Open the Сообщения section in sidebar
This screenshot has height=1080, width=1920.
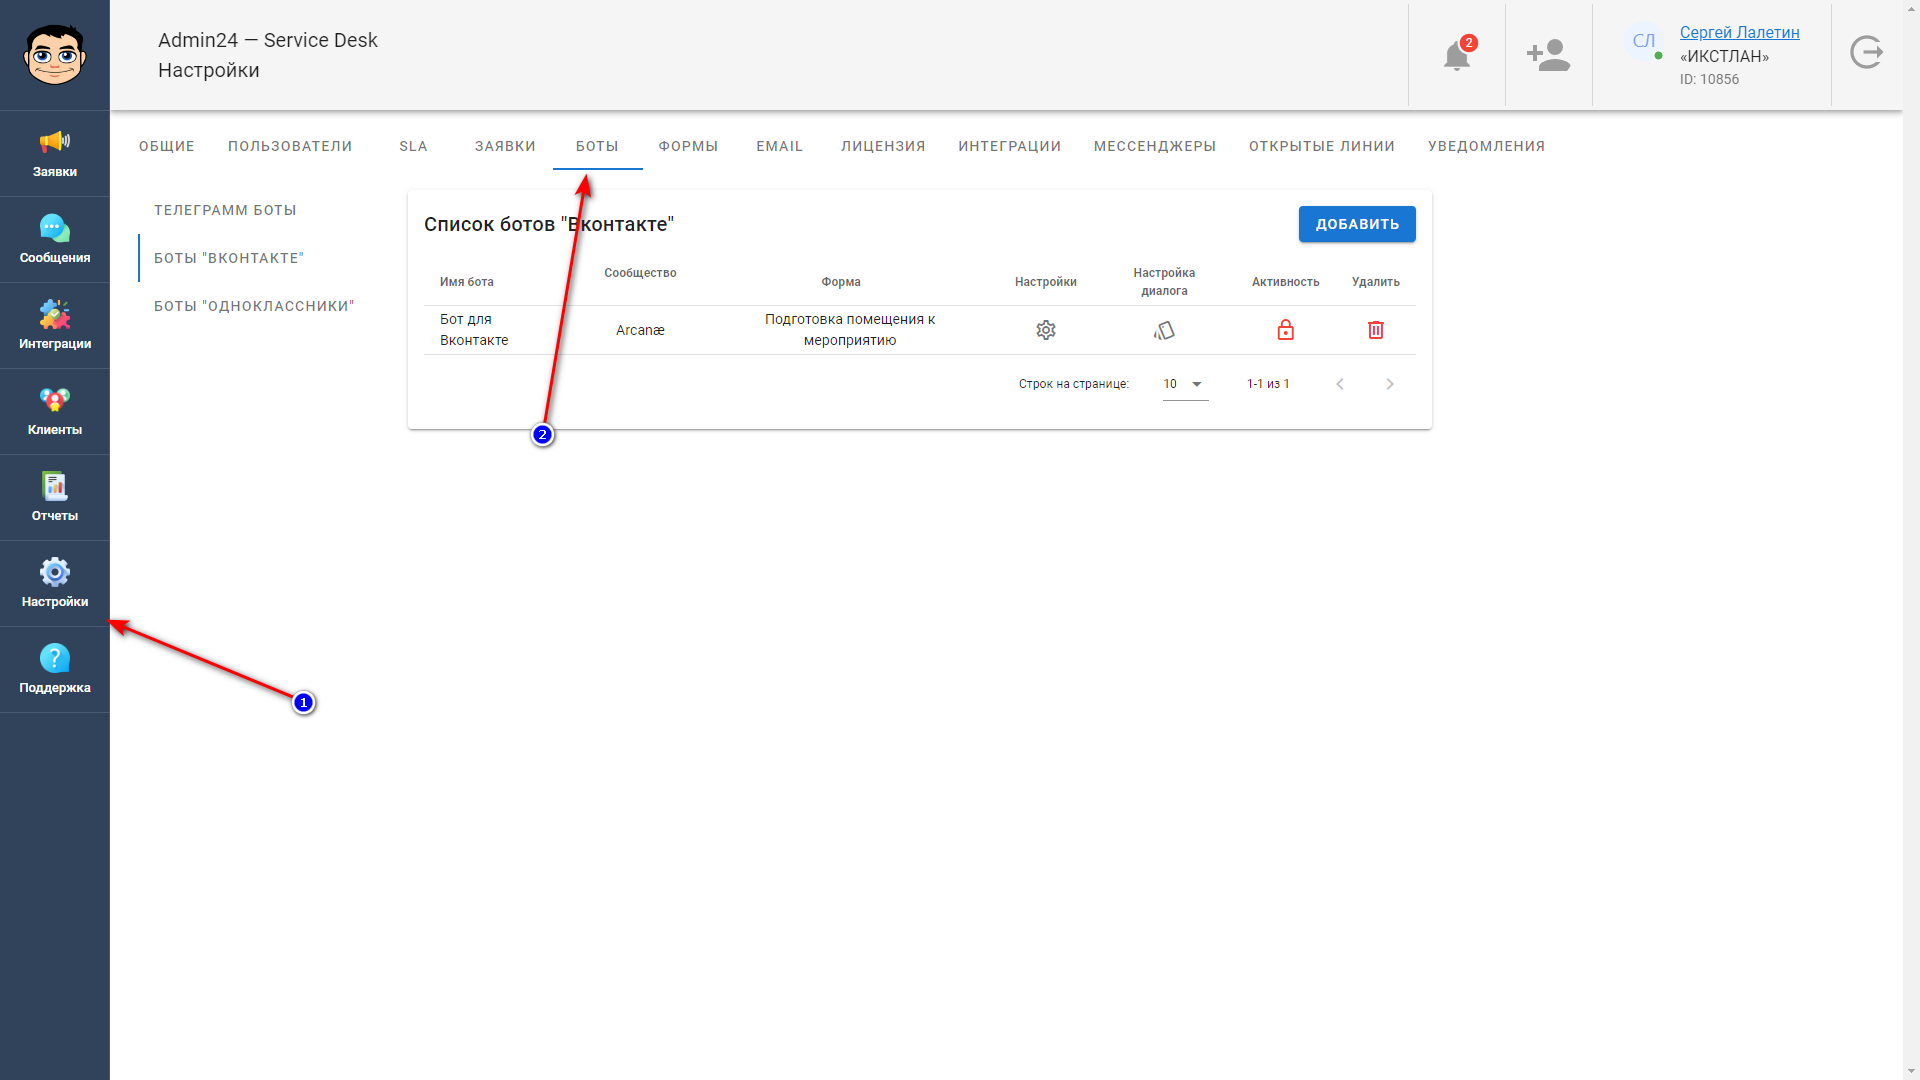tap(55, 240)
